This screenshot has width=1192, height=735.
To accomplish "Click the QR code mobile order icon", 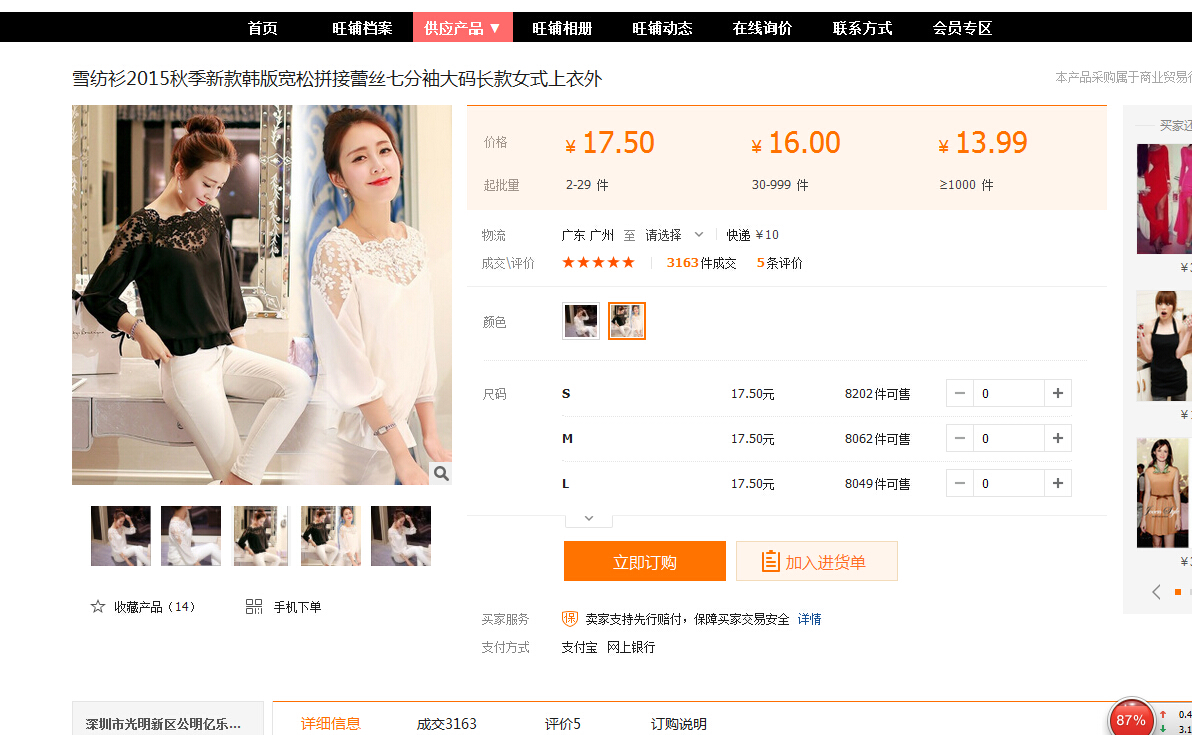I will point(254,607).
